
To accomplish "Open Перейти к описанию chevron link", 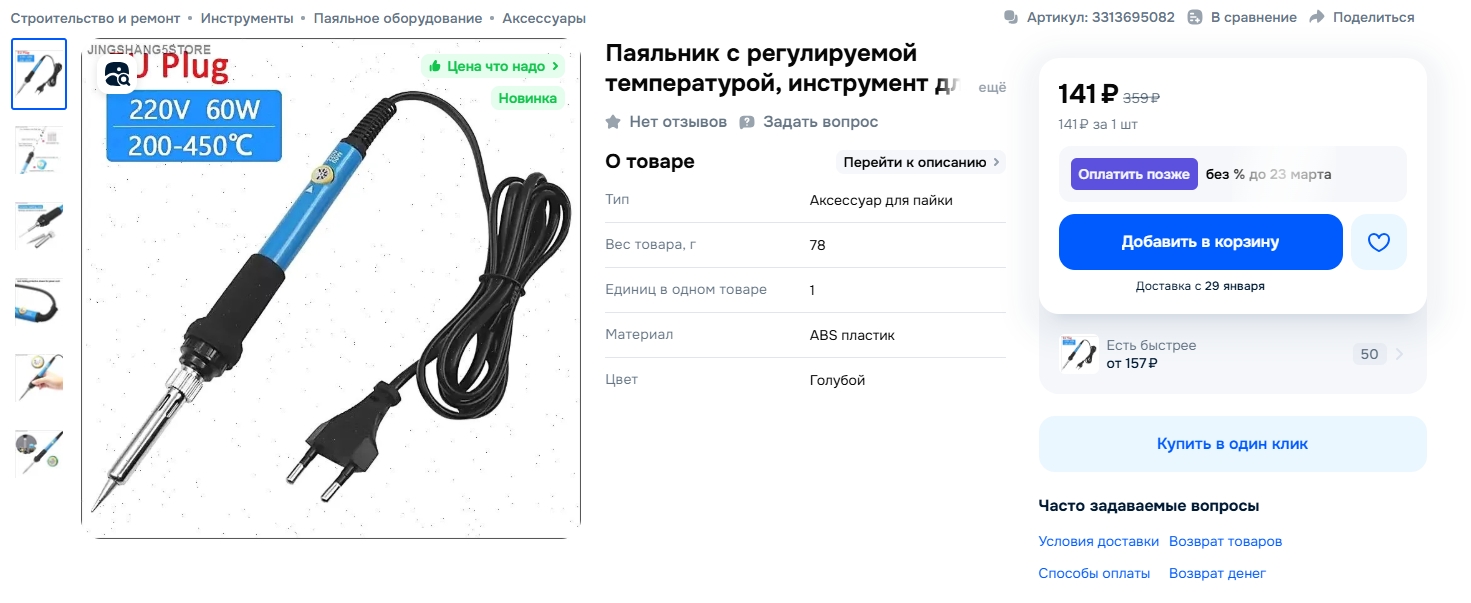I will (x=921, y=162).
